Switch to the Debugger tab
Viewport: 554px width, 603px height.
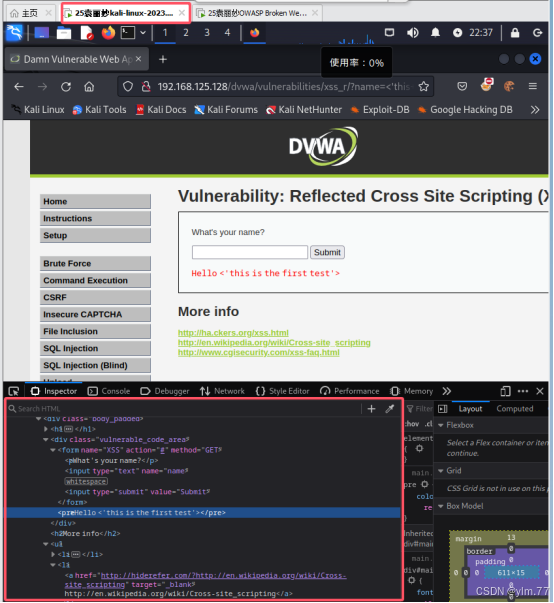tap(165, 391)
